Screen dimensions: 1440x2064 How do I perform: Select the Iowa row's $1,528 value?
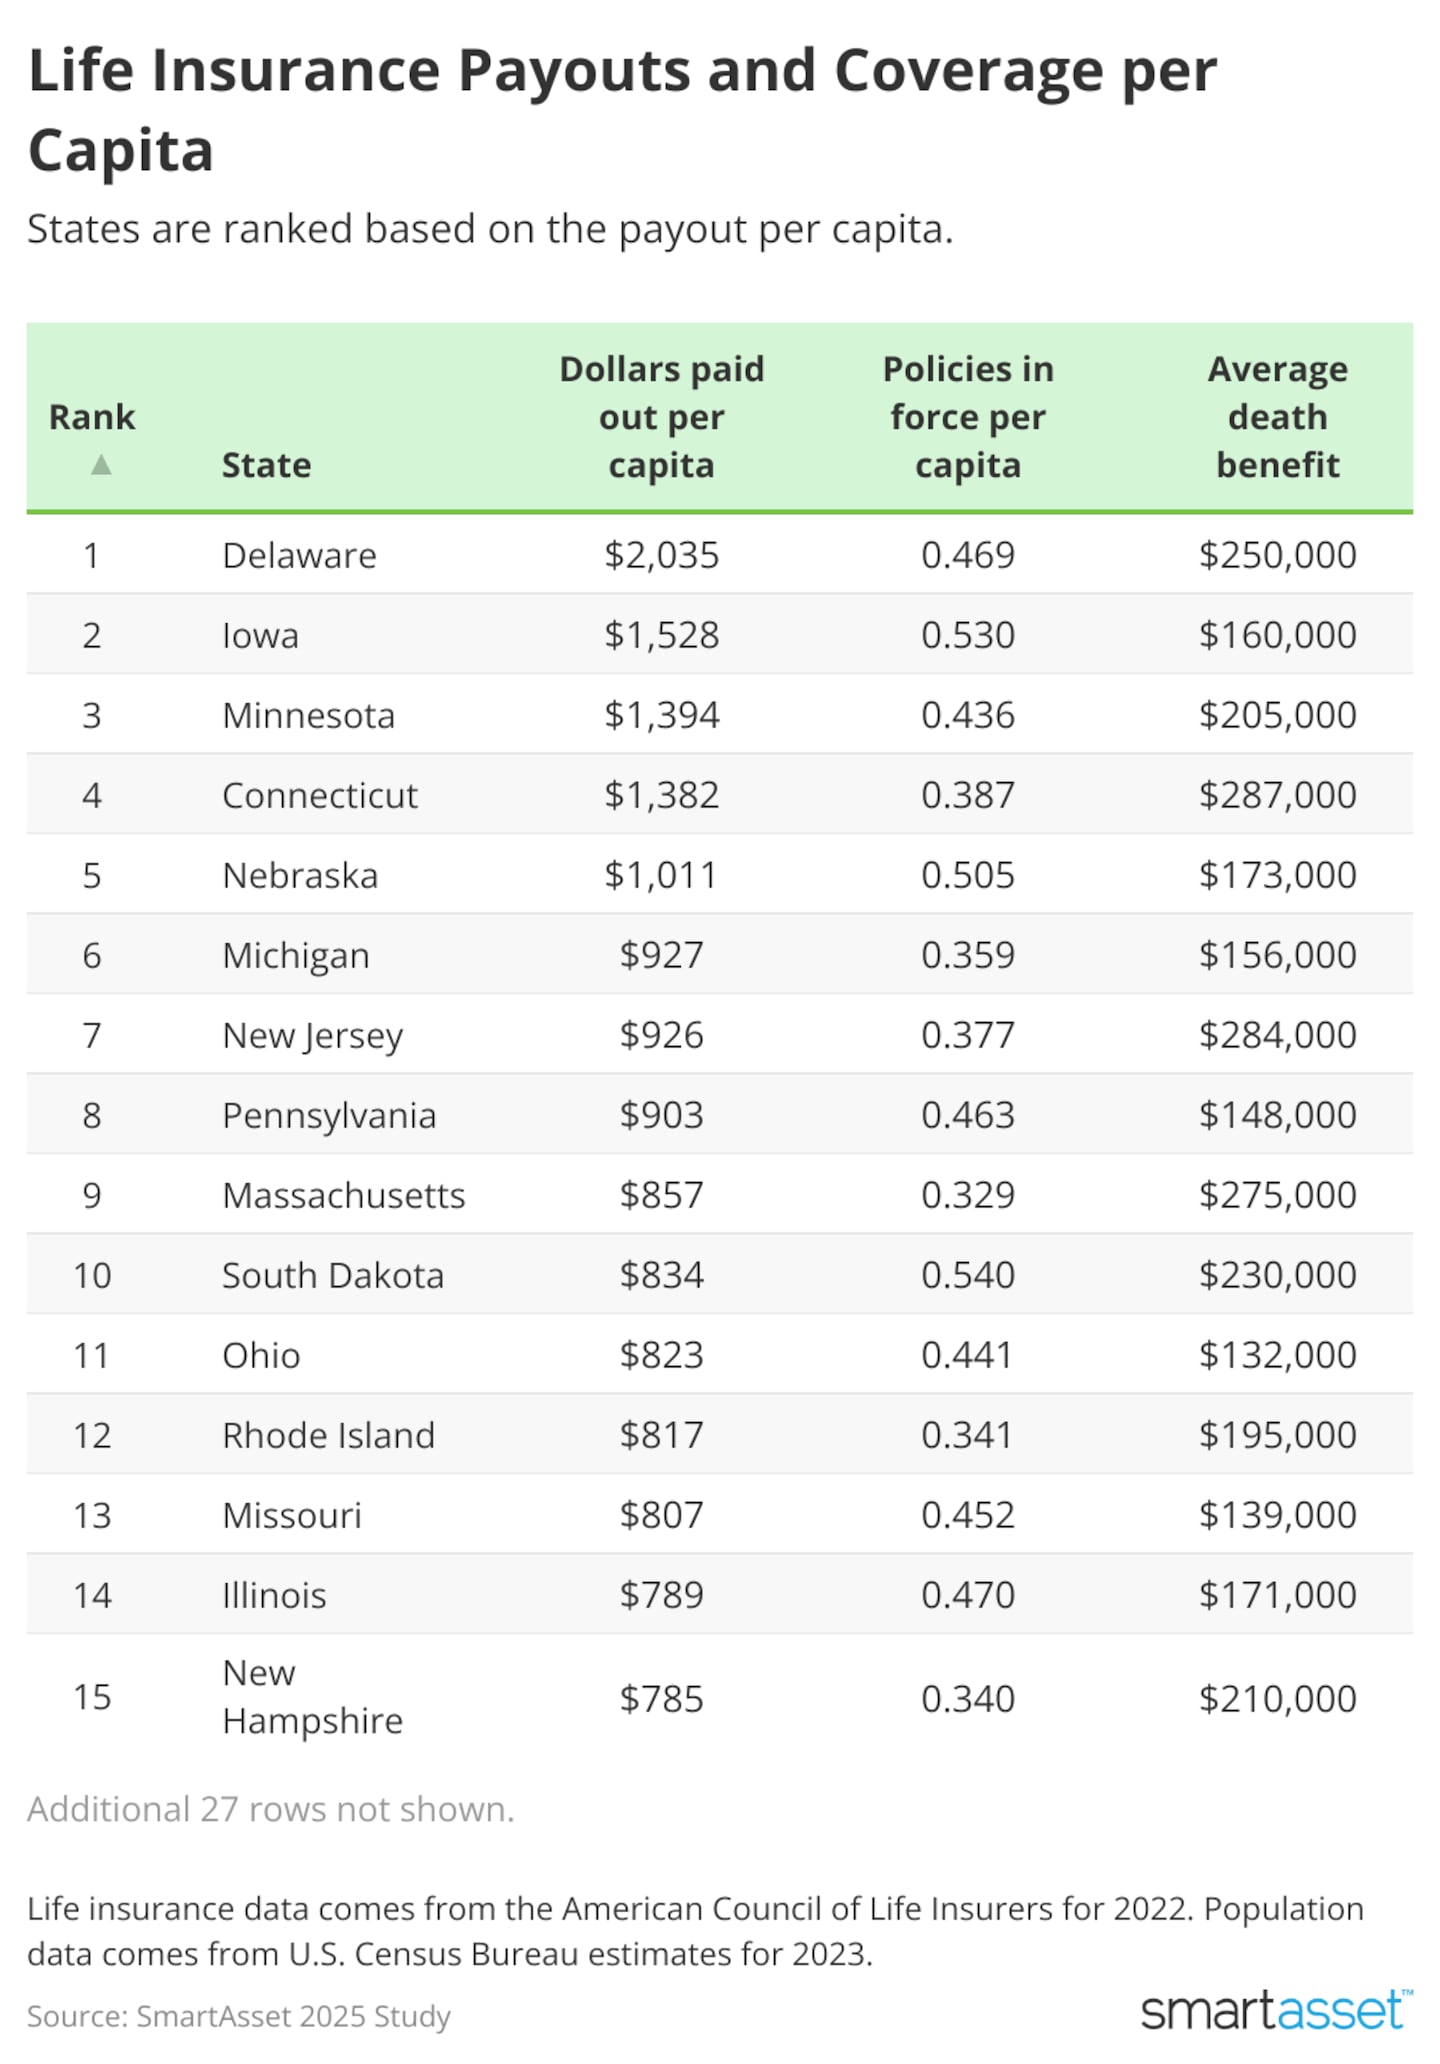click(x=661, y=635)
